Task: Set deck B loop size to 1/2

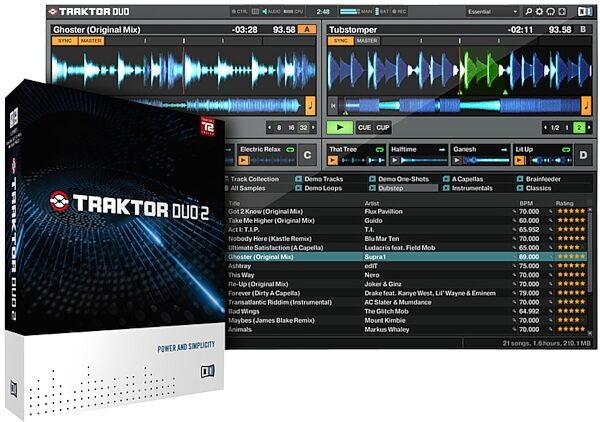Action: (x=555, y=127)
